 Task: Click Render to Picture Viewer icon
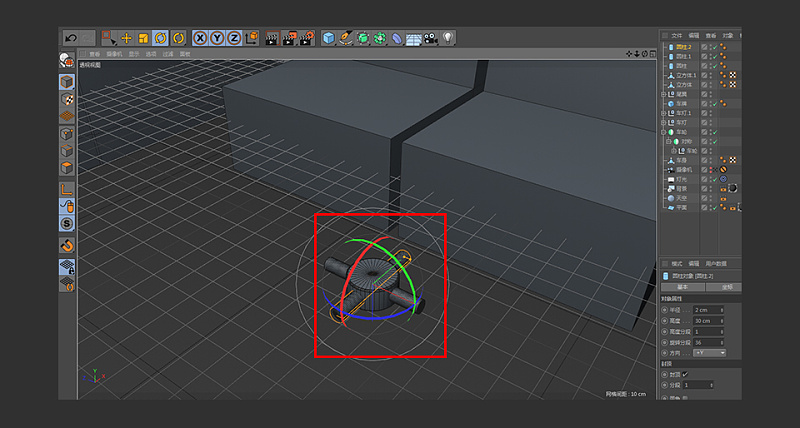(x=289, y=38)
